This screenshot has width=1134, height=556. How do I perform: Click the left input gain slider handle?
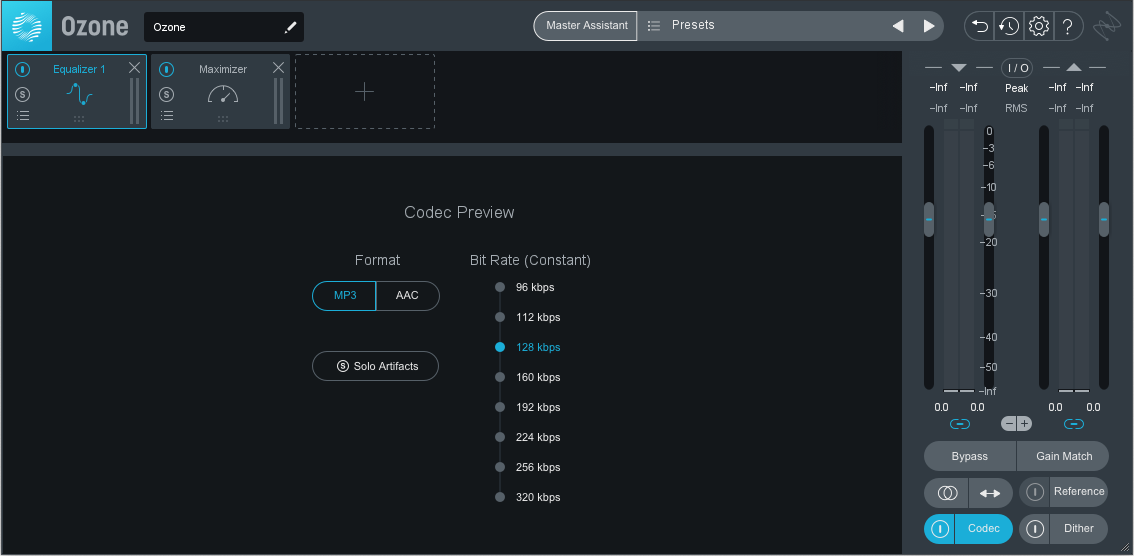pyautogui.click(x=929, y=219)
